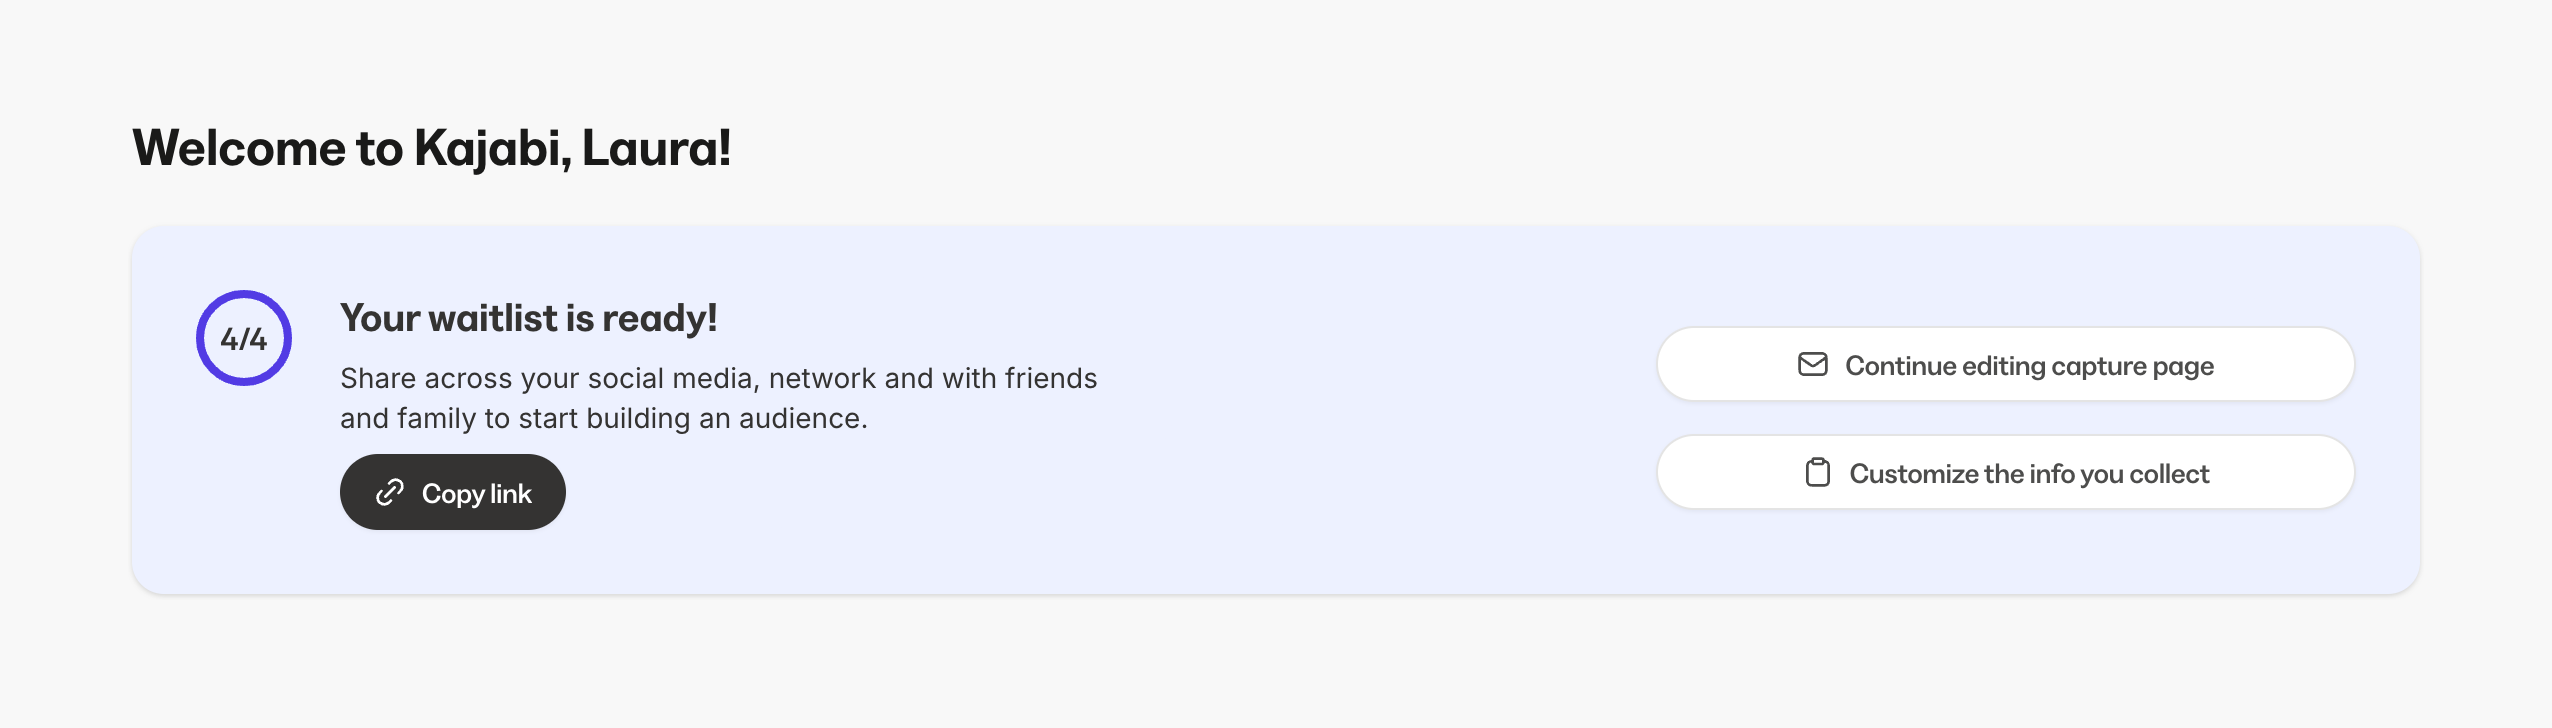Click the Welcome to Kajabi heading
Screen dimensions: 2552x728
pyautogui.click(x=431, y=148)
